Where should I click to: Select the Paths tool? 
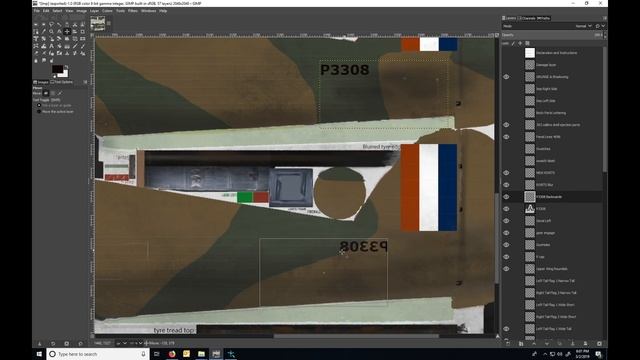tap(36, 31)
